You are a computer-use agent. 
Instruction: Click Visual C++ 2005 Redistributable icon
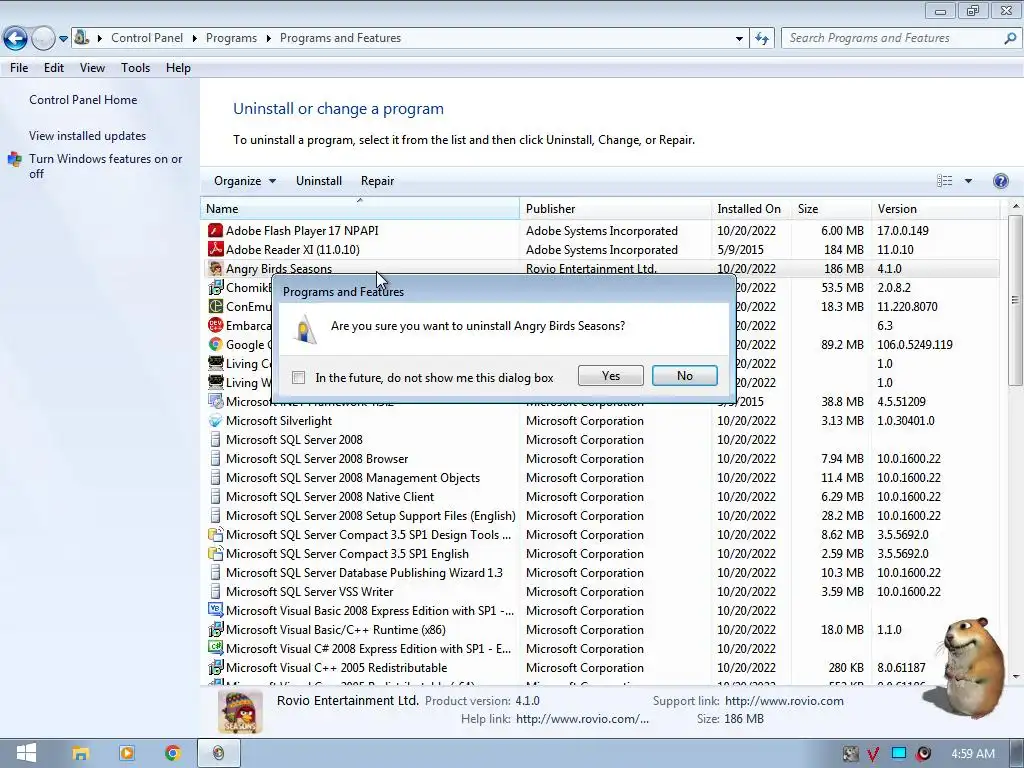(x=215, y=667)
